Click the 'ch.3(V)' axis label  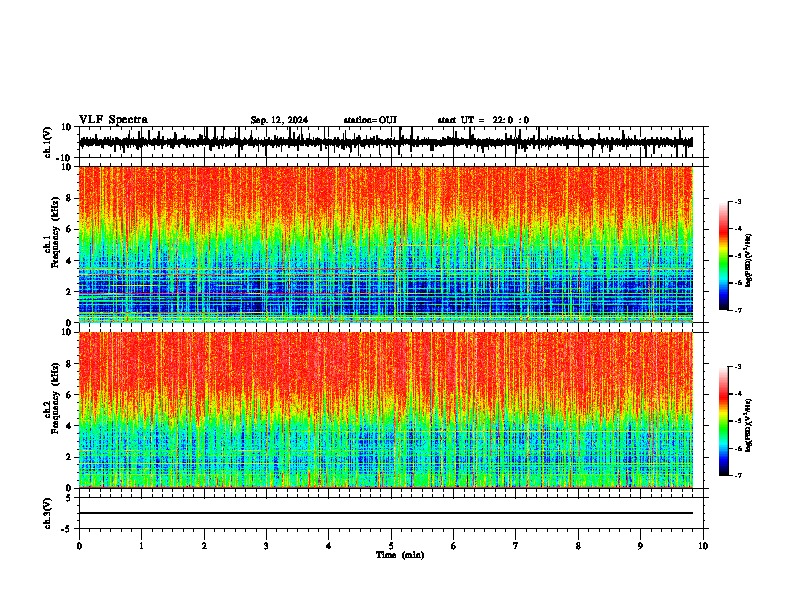pyautogui.click(x=48, y=513)
